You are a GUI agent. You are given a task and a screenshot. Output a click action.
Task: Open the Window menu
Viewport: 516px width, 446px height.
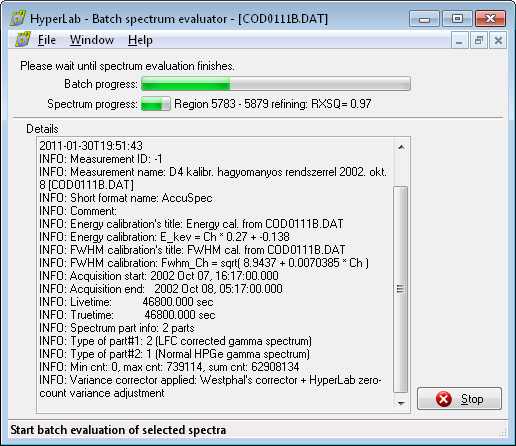click(92, 40)
